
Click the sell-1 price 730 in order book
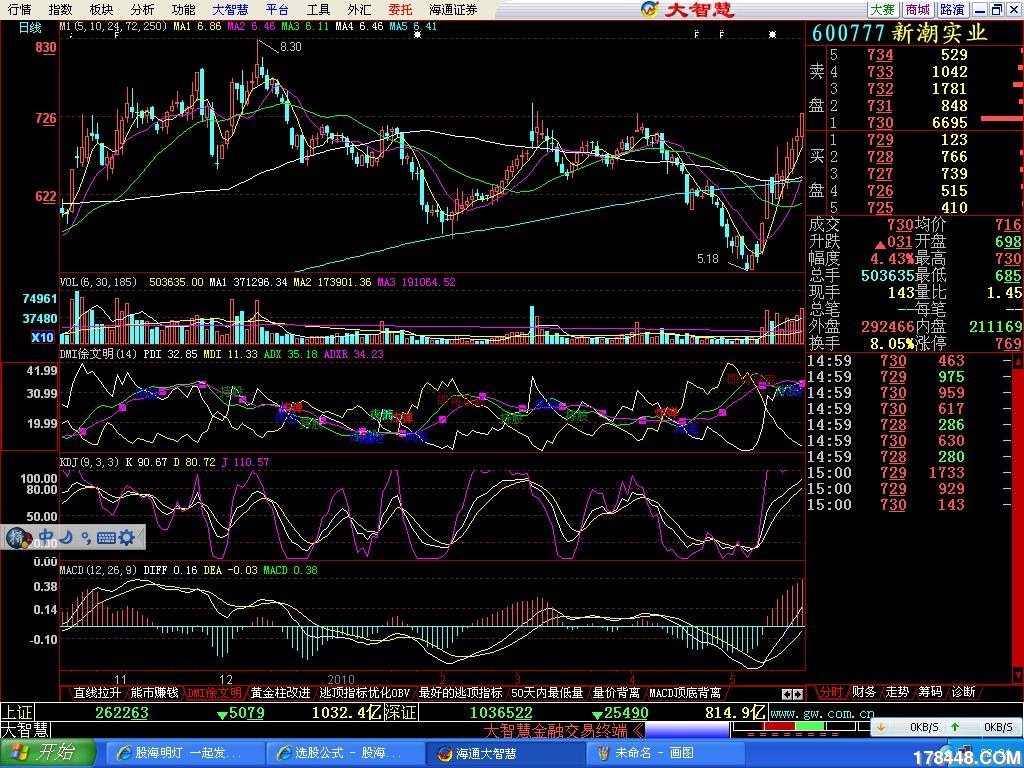[880, 123]
